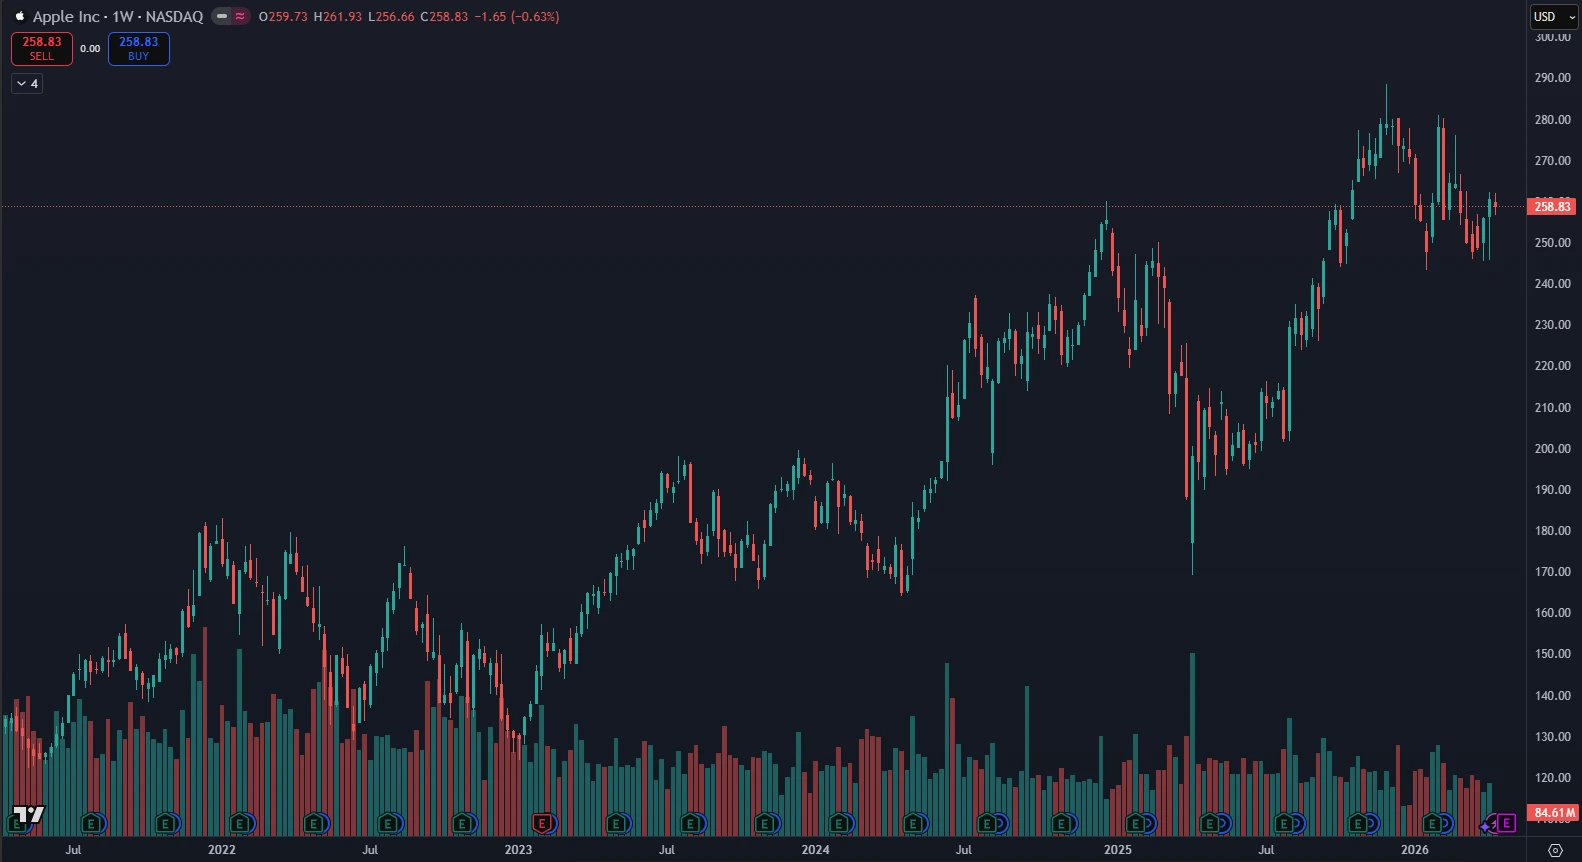Click the 130.00 price axis label
The width and height of the screenshot is (1582, 862).
click(x=1553, y=737)
